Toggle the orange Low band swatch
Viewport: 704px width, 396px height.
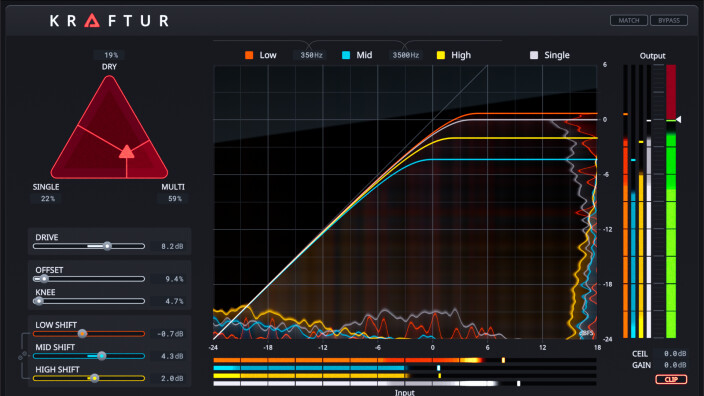pos(249,55)
